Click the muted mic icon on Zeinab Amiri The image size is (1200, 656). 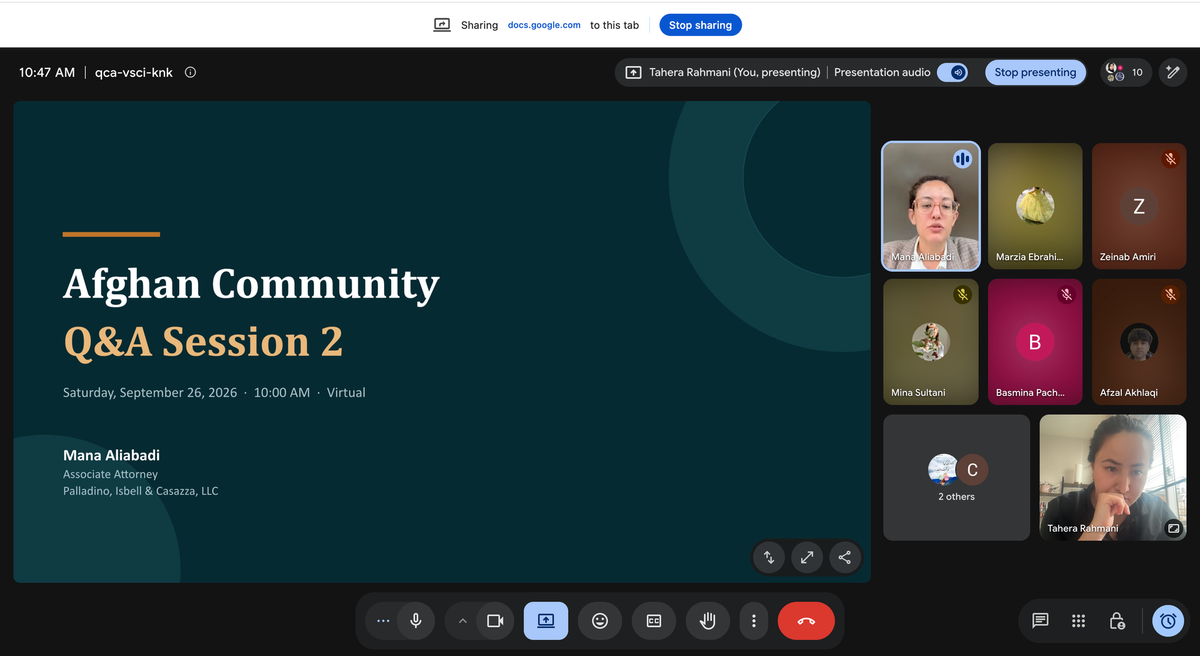point(1170,159)
